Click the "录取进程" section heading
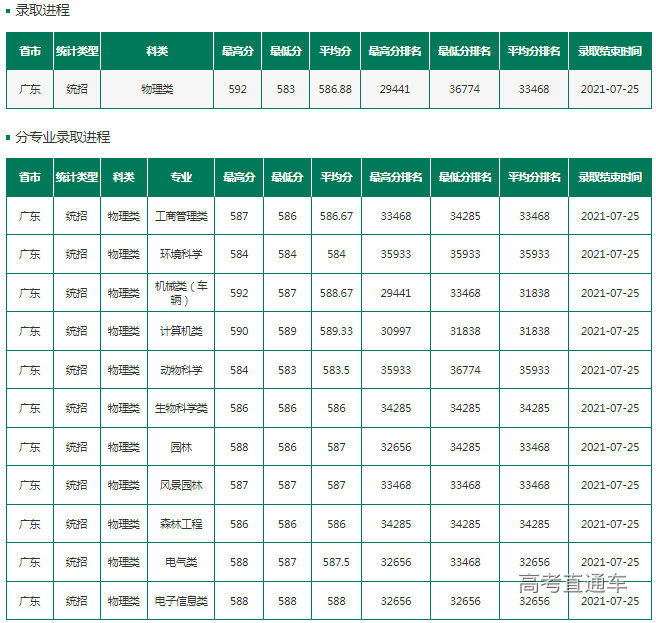 [x=42, y=10]
